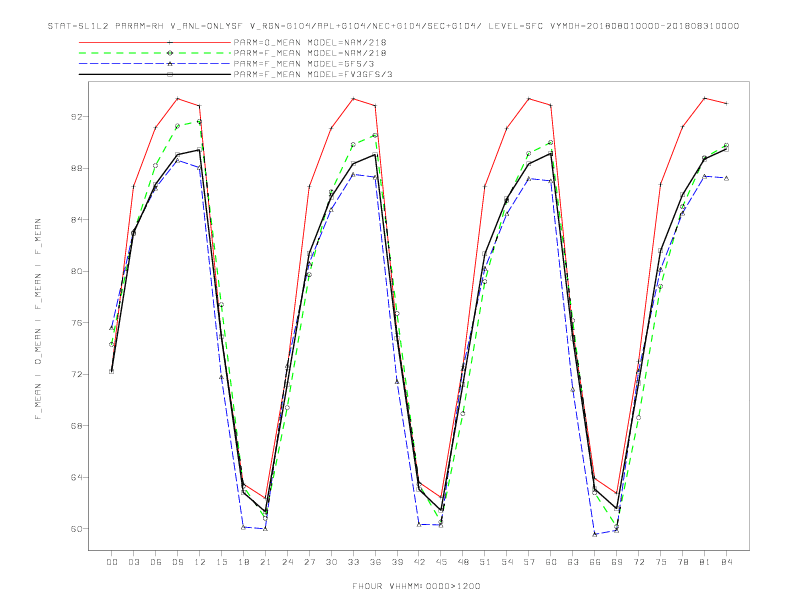Click forecast hour tick 48 on x-axis
This screenshot has width=792, height=612.
pyautogui.click(x=463, y=562)
